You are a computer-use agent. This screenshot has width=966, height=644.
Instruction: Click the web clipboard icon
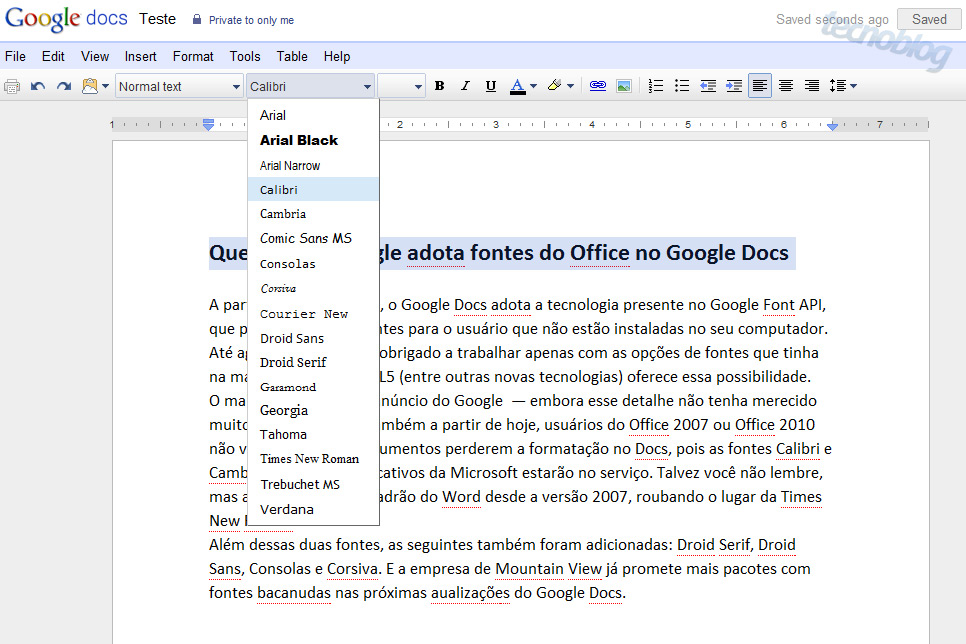click(x=90, y=86)
